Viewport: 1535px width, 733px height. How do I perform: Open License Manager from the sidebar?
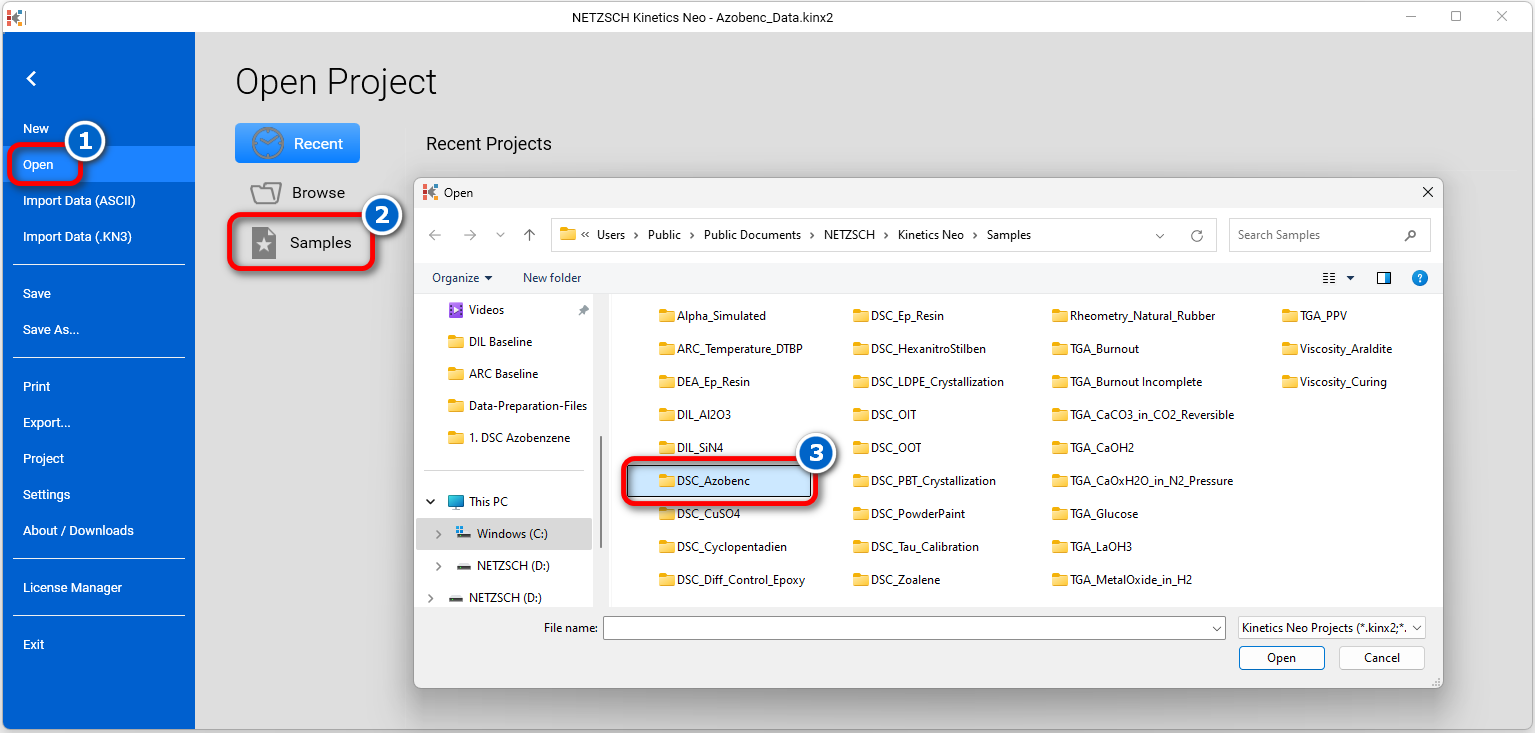[72, 587]
